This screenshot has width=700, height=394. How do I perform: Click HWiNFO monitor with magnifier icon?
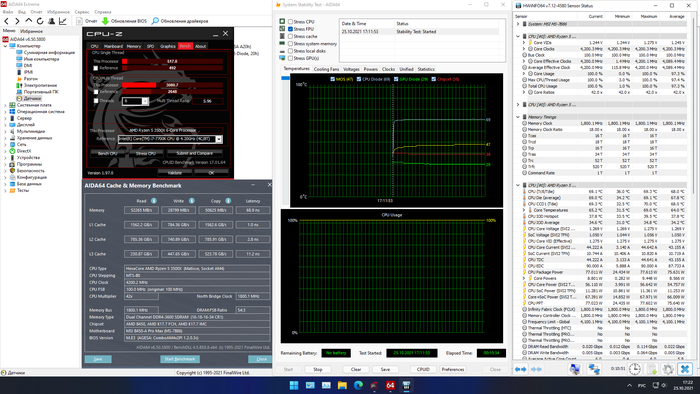[x=575, y=369]
